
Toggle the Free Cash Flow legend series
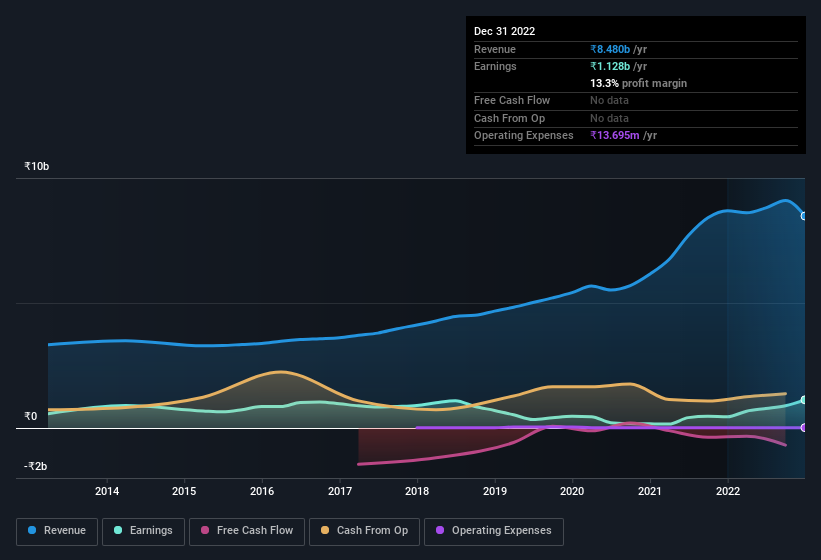coord(247,531)
